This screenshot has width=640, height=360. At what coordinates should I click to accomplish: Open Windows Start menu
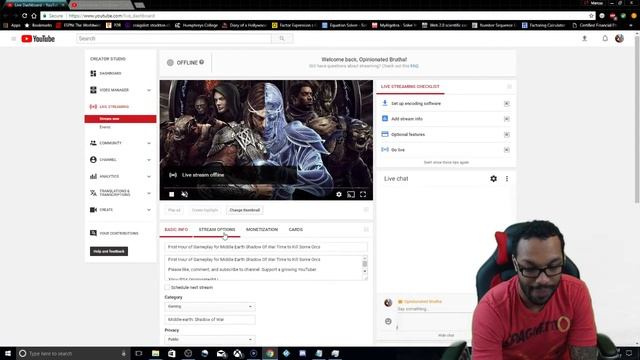[x=8, y=353]
